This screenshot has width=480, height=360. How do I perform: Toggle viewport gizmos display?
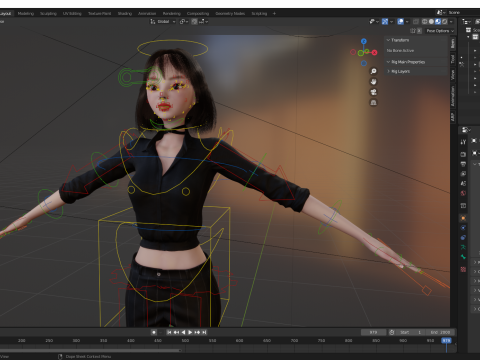click(385, 22)
